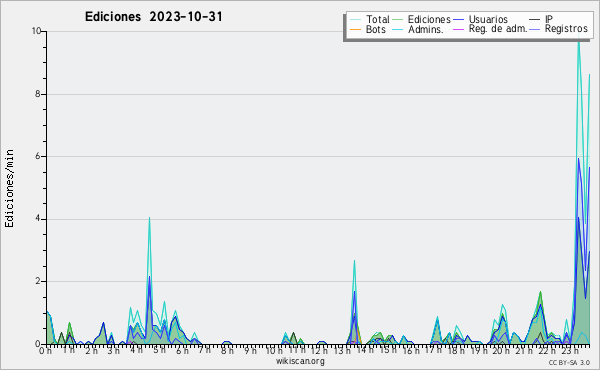This screenshot has height=370, width=600.
Task: Click the "0 h" x-axis label
Action: (45, 350)
